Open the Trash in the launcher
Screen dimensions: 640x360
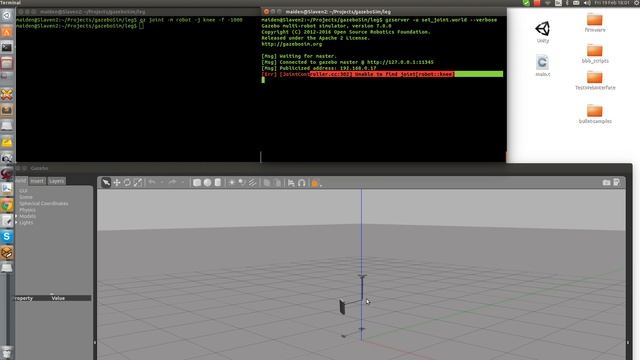point(7,352)
